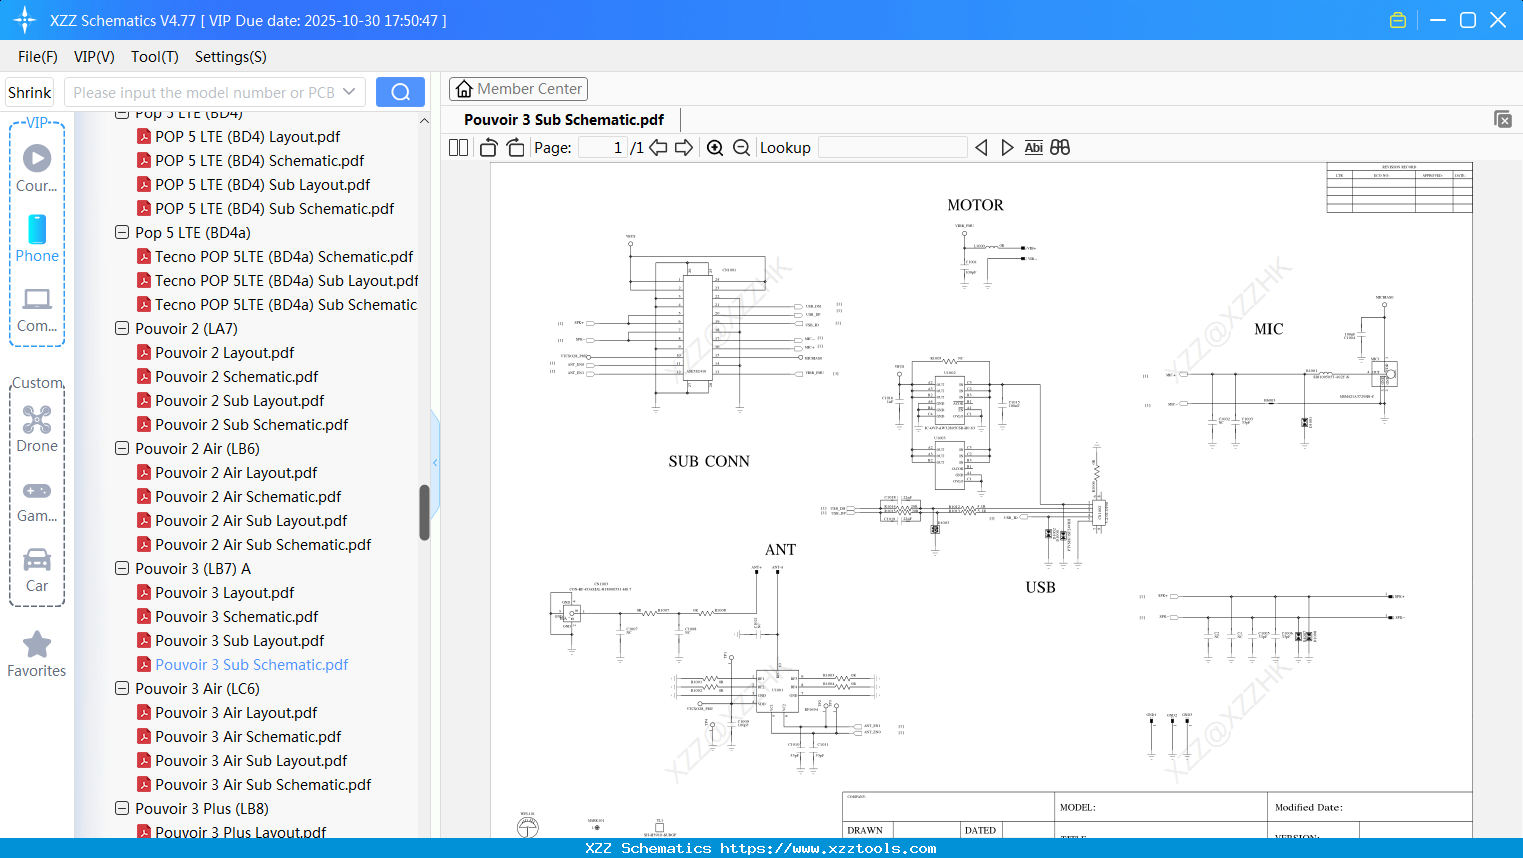Select the two-page view icon
Image resolution: width=1523 pixels, height=858 pixels.
pyautogui.click(x=457, y=147)
